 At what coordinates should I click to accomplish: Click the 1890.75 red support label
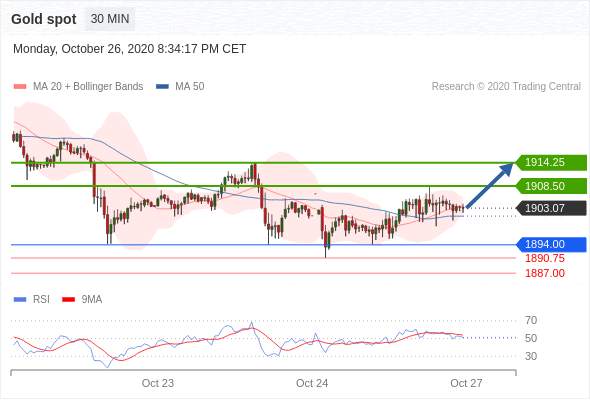pyautogui.click(x=545, y=259)
